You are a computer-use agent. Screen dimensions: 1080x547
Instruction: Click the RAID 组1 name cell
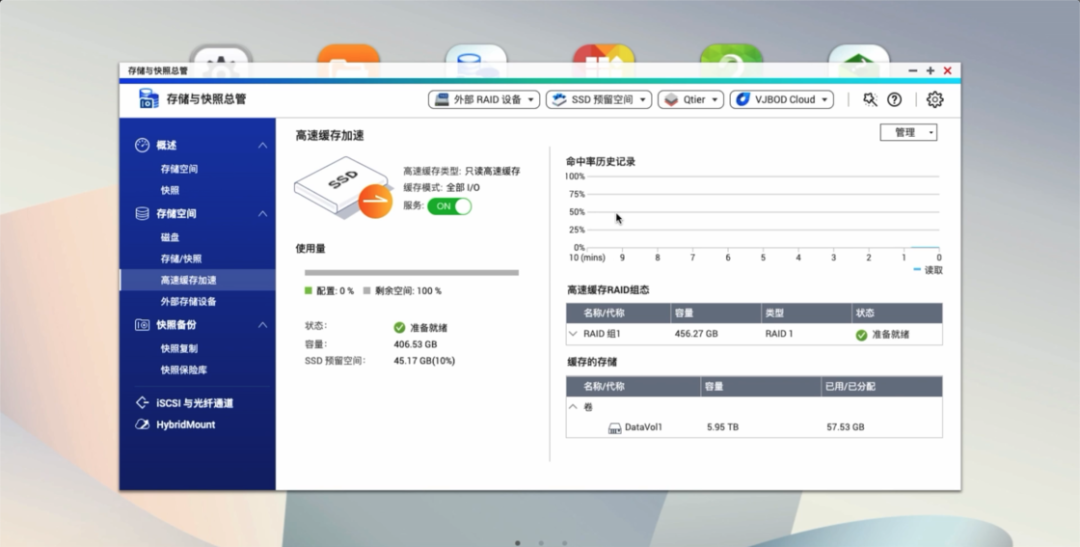click(602, 333)
